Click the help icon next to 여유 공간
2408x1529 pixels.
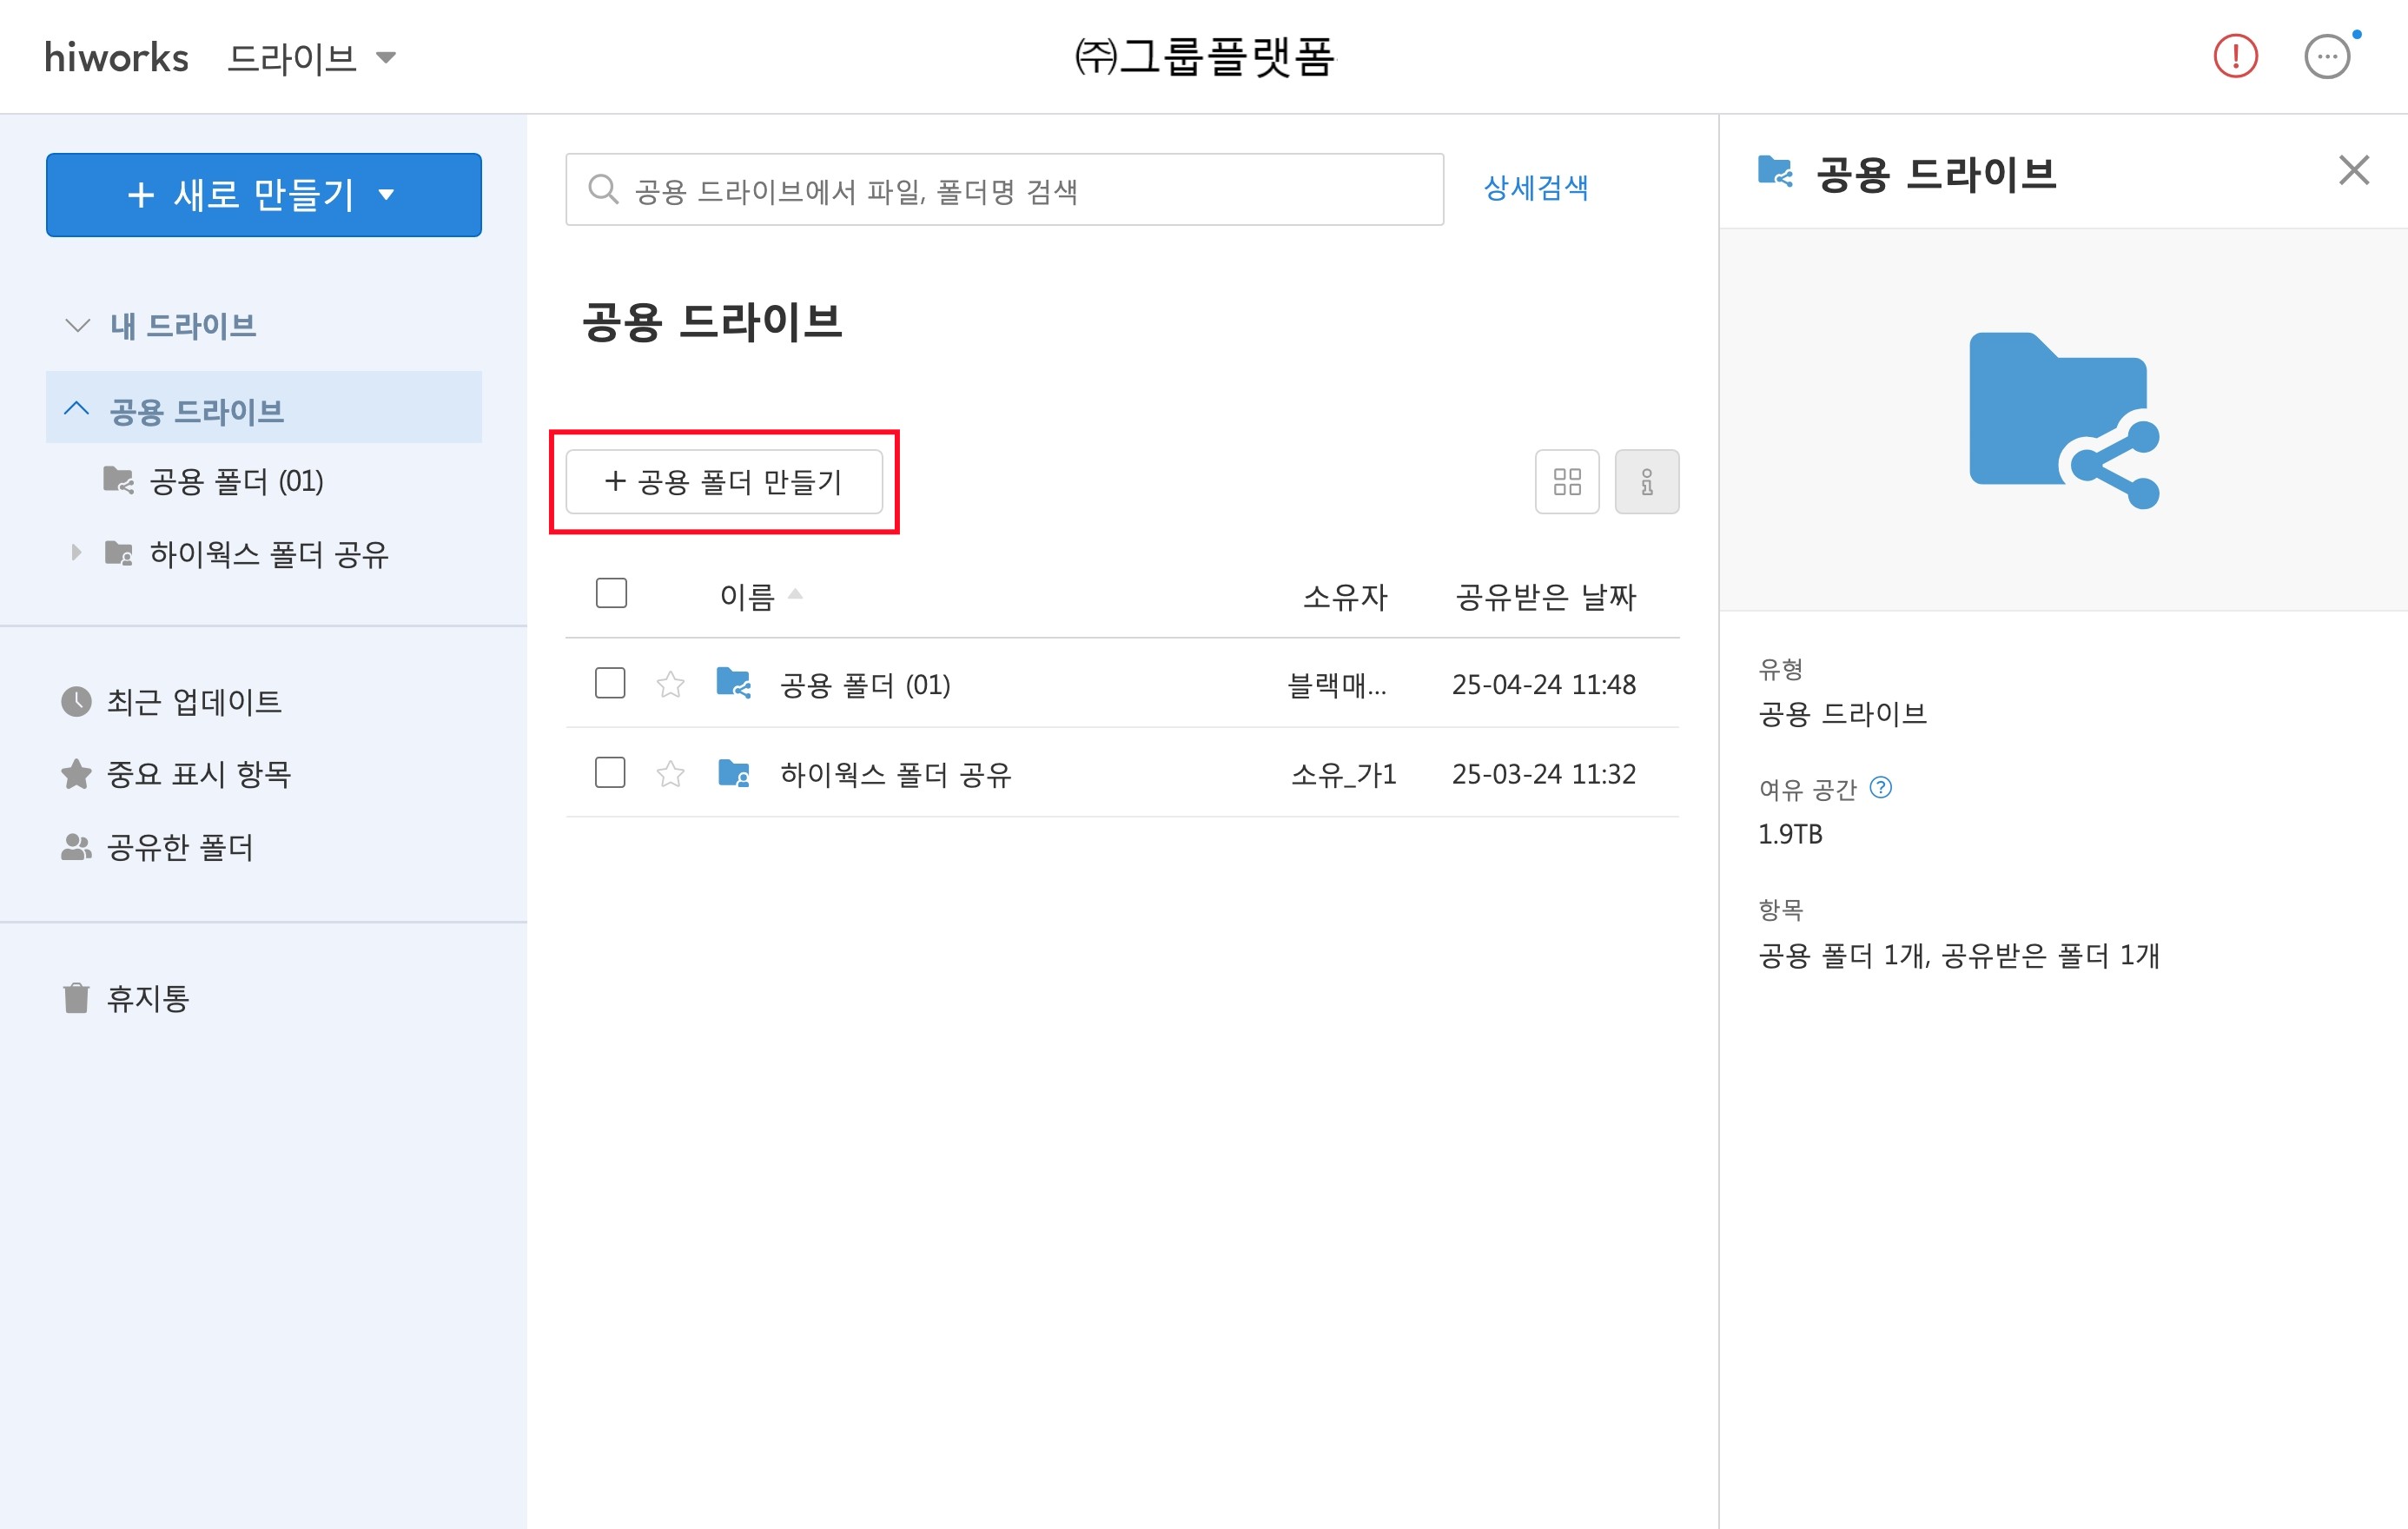(1880, 788)
